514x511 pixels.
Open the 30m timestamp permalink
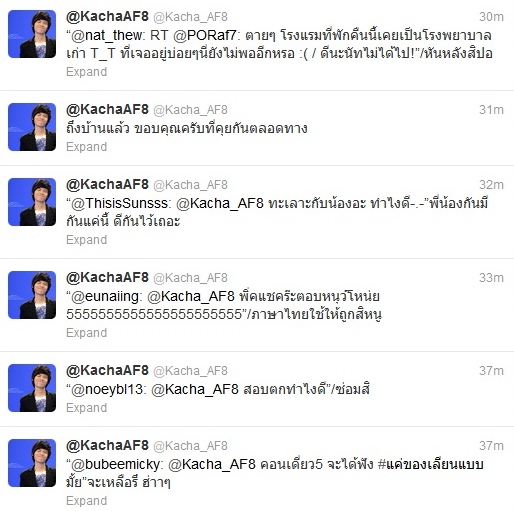point(491,17)
